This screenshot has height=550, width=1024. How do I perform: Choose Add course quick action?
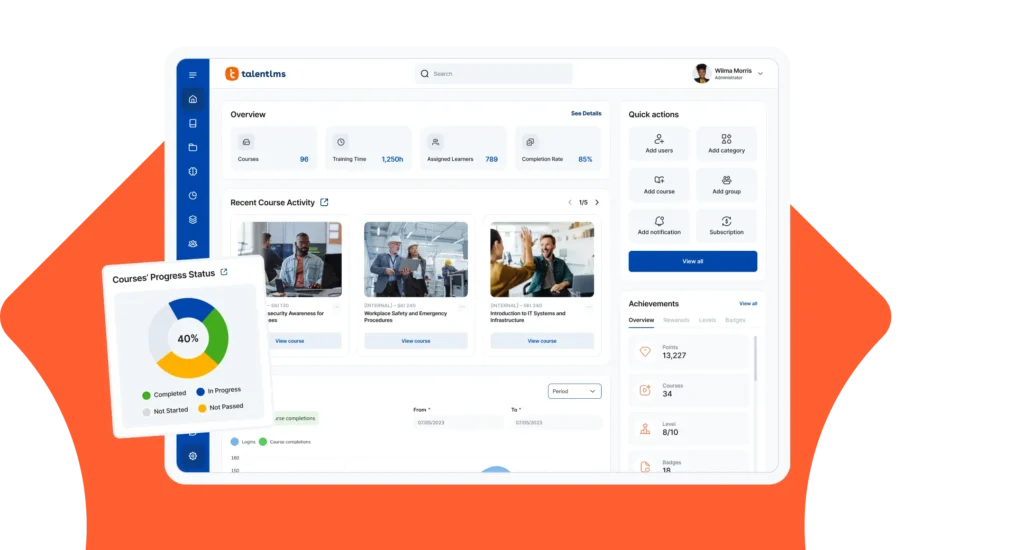[x=659, y=185]
